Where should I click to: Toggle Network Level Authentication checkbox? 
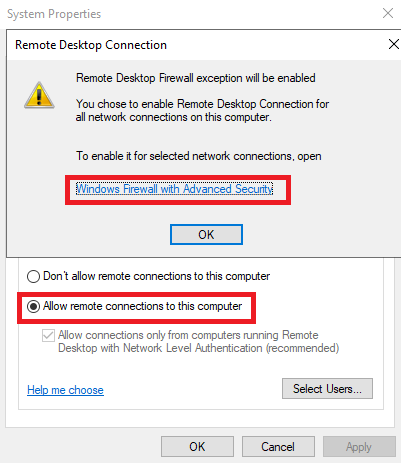(x=48, y=335)
